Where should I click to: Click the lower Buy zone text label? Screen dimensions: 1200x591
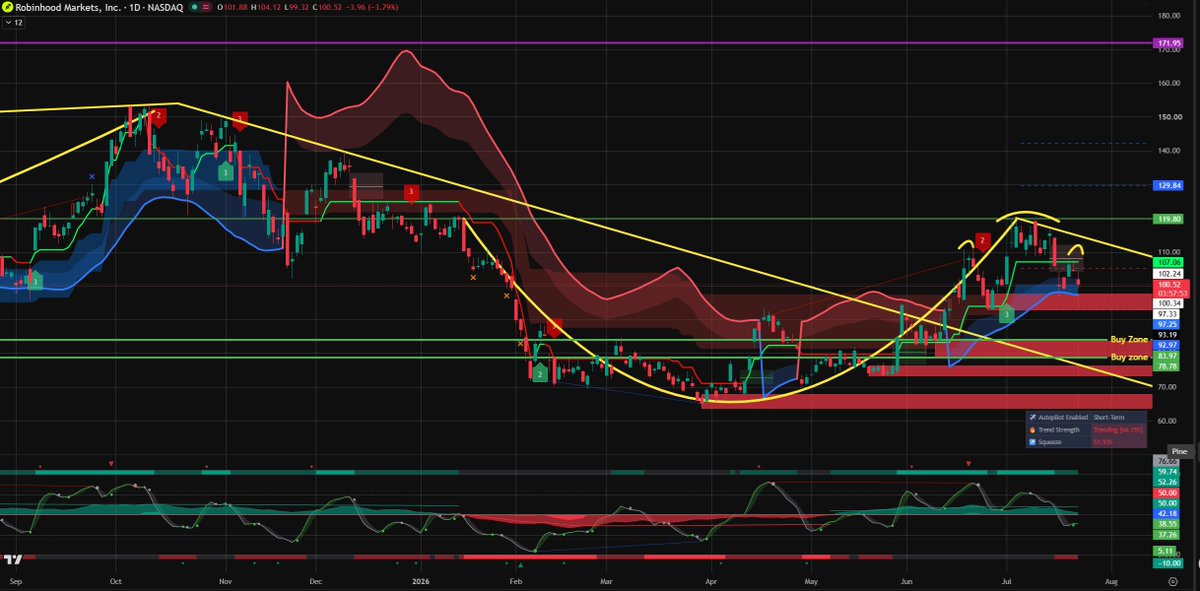tap(1128, 357)
